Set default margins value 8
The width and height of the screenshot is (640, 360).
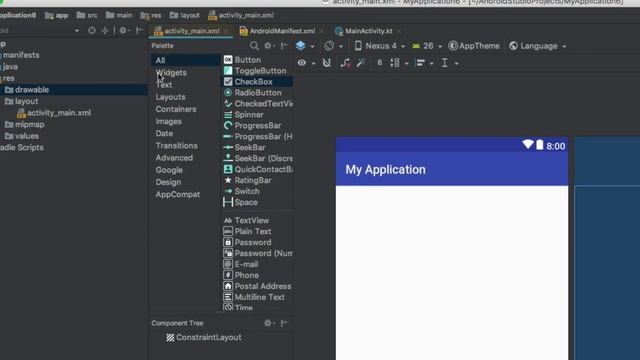pyautogui.click(x=380, y=62)
